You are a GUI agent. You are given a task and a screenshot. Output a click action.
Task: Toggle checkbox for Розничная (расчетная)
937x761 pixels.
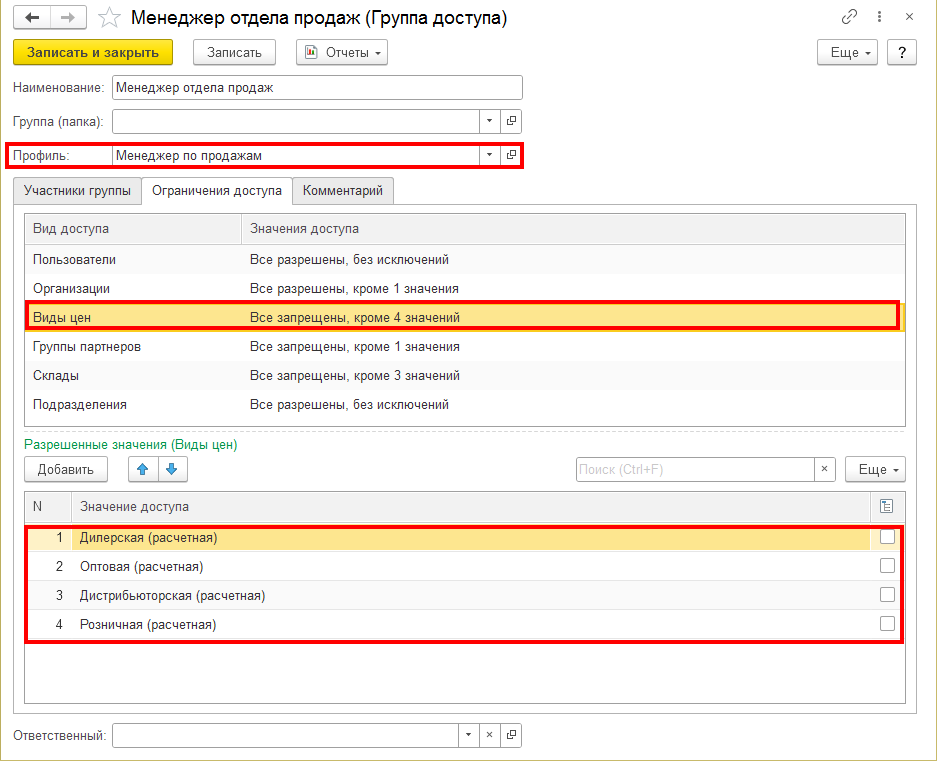click(886, 624)
